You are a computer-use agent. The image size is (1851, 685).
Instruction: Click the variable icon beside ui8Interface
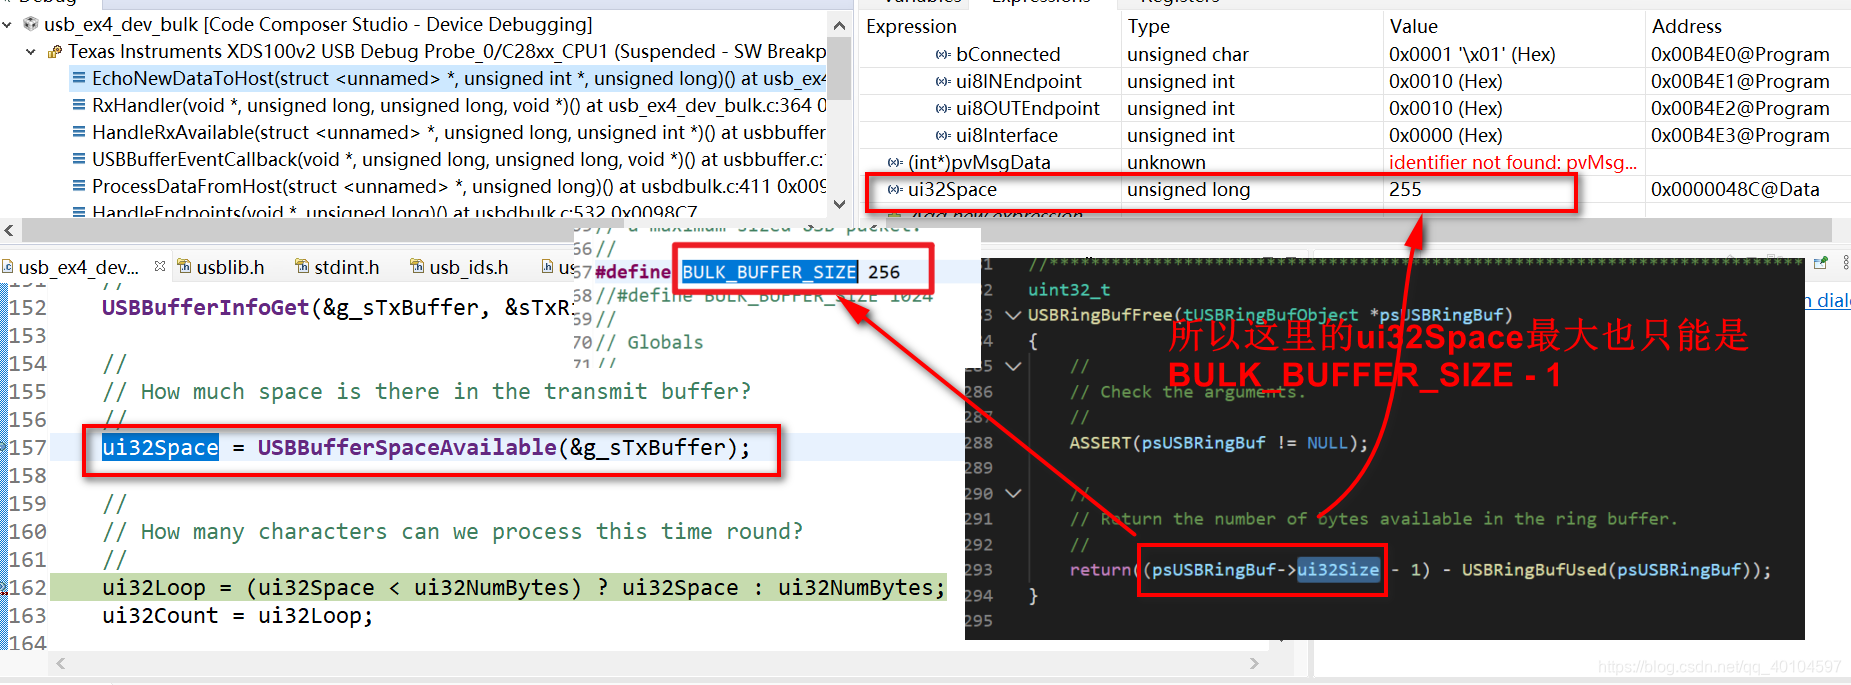(x=943, y=135)
